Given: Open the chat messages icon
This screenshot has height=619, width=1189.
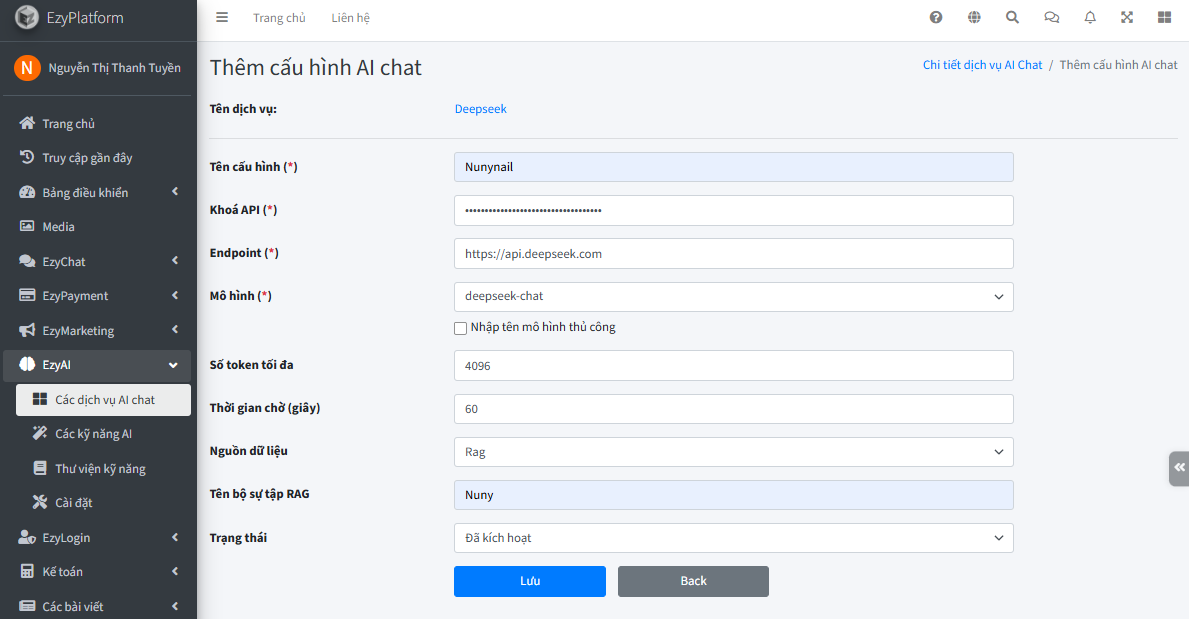Looking at the screenshot, I should pos(1052,17).
